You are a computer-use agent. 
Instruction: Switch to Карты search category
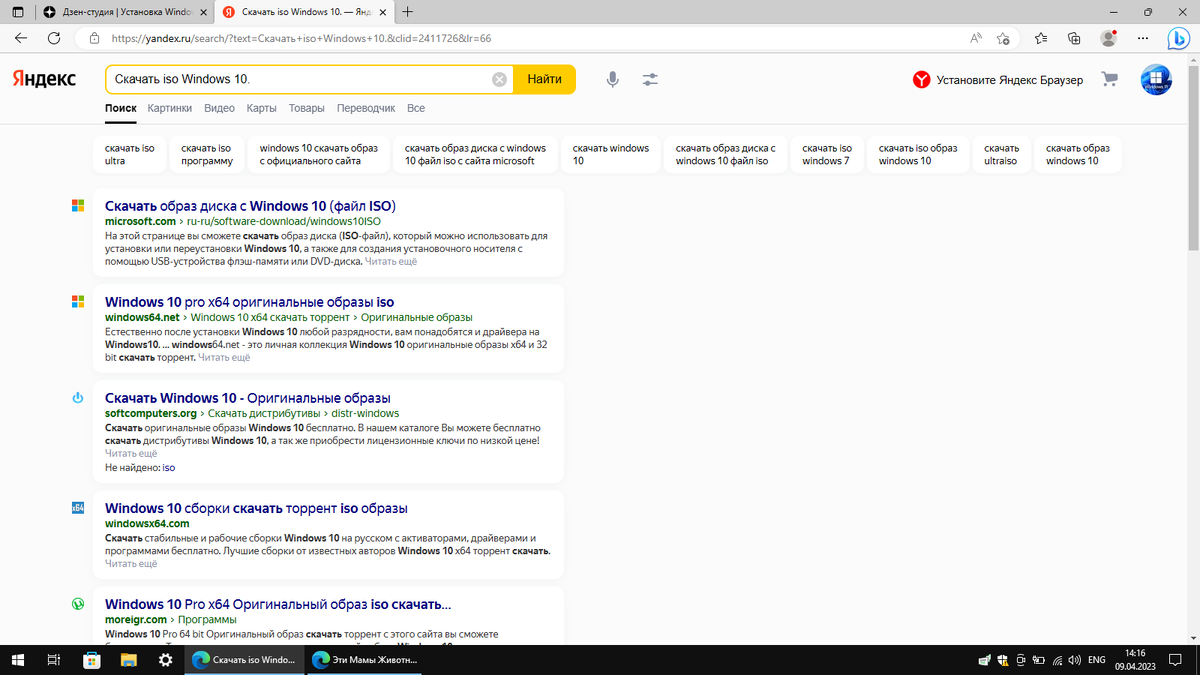262,108
